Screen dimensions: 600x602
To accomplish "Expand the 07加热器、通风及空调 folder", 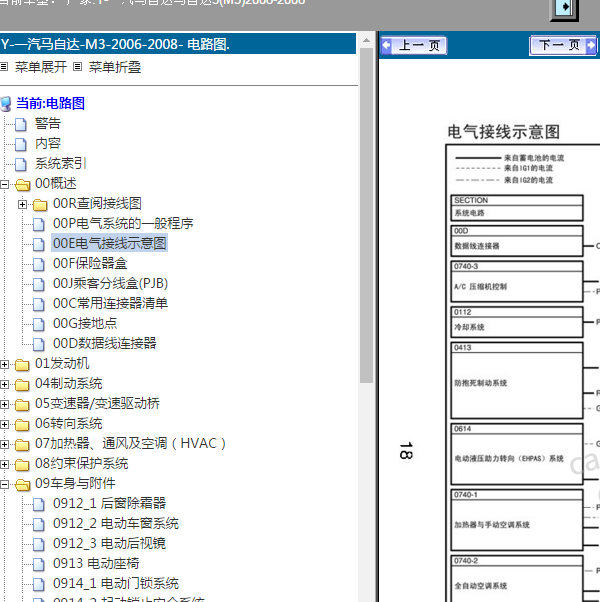I will tap(4, 444).
